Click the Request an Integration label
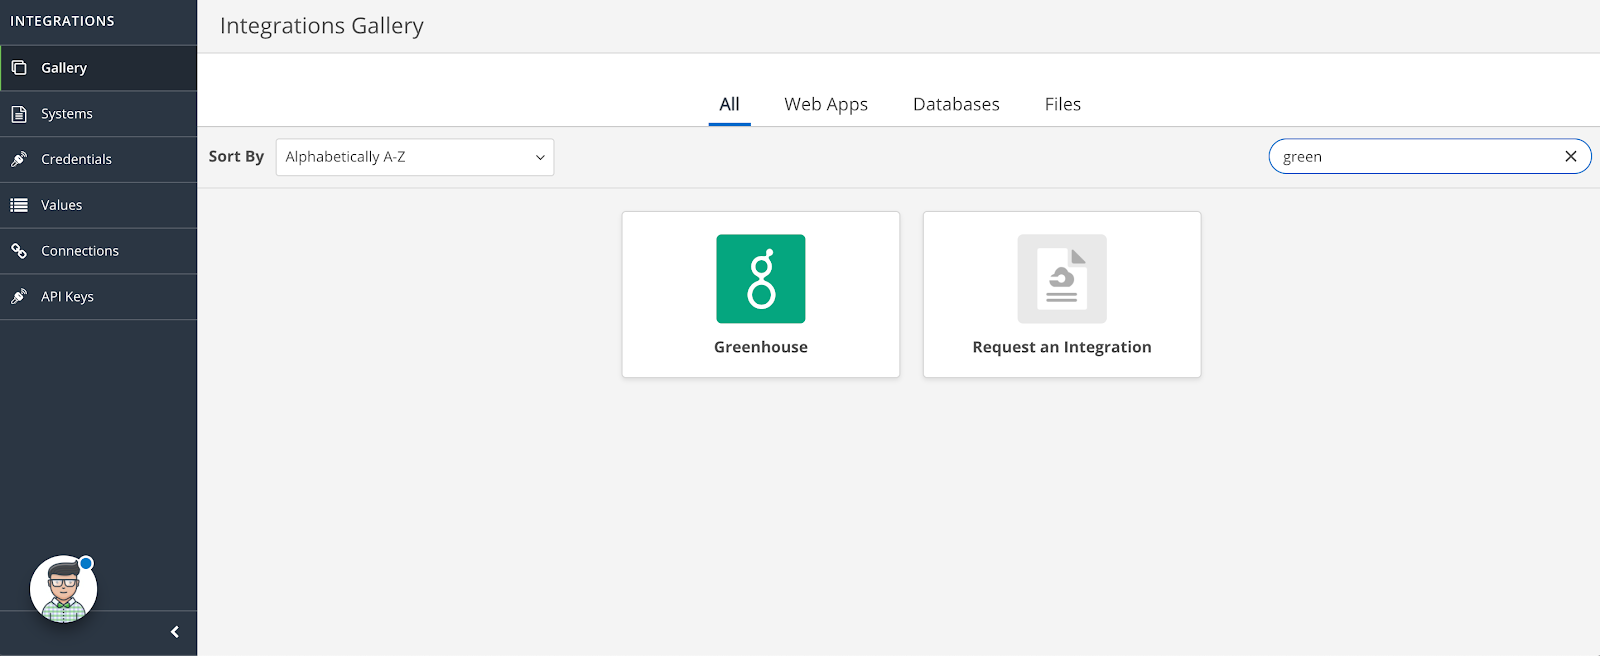 [1062, 347]
